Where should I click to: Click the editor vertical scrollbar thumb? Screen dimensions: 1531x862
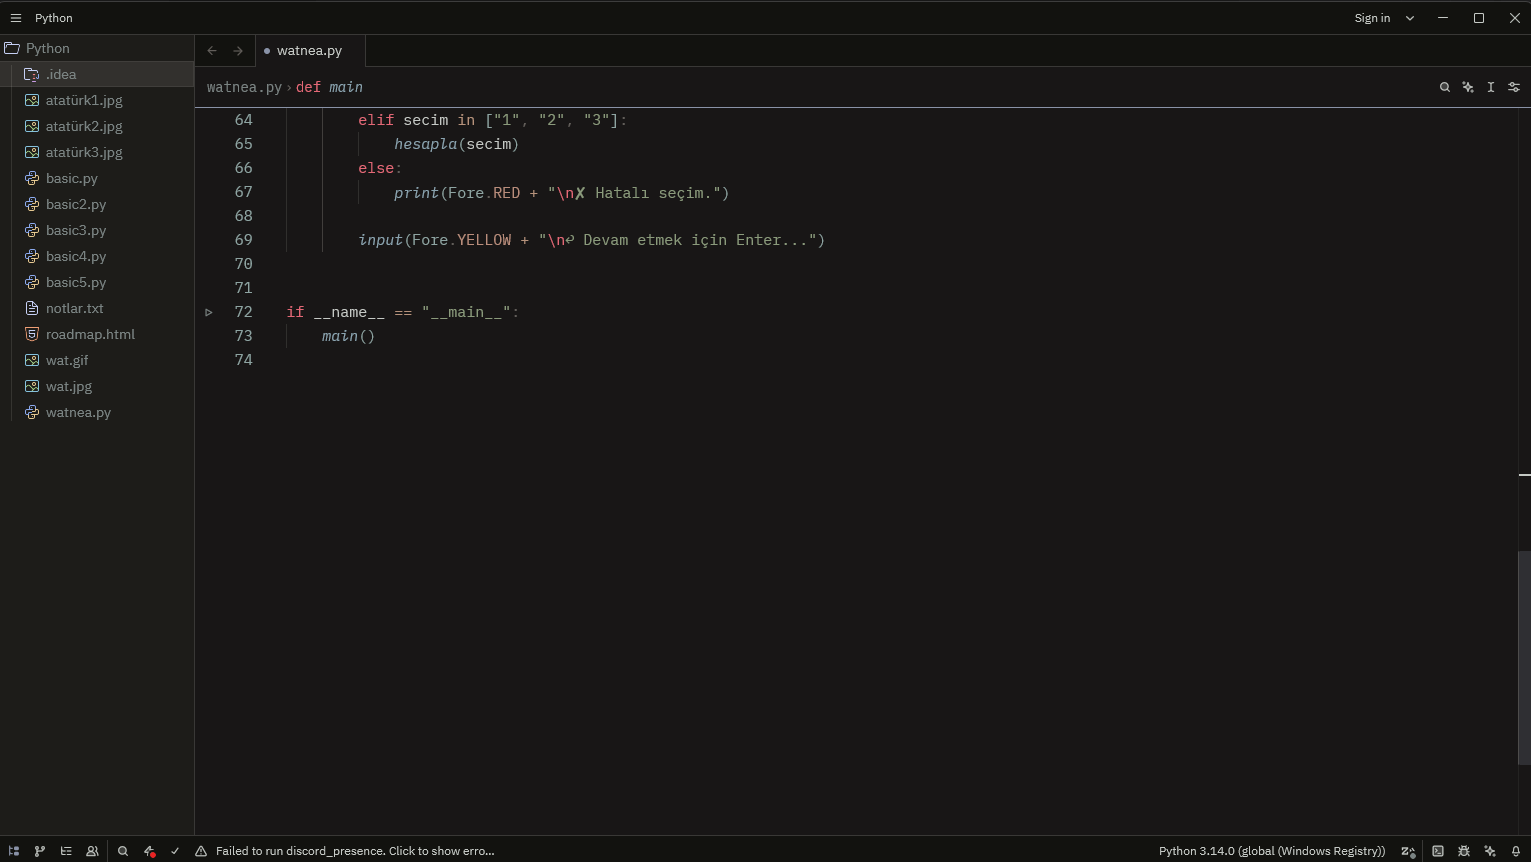point(1524,658)
